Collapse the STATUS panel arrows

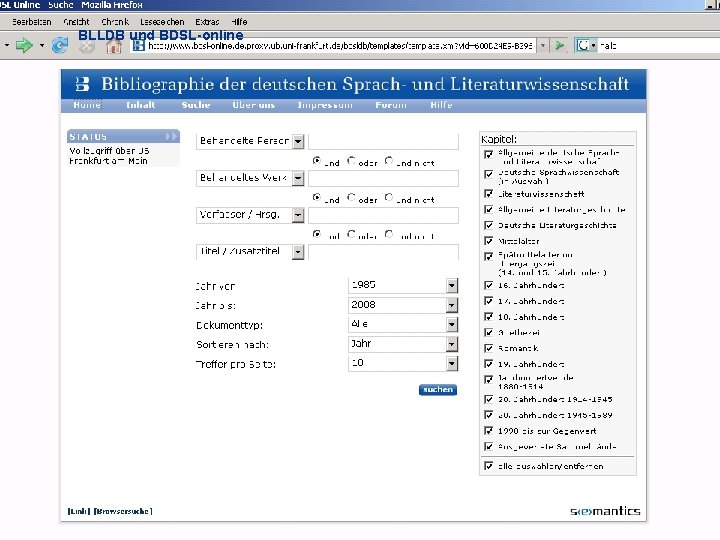(171, 136)
